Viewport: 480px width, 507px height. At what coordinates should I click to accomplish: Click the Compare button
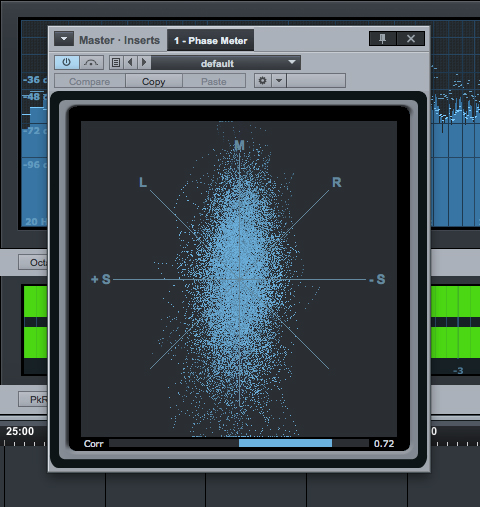[89, 81]
